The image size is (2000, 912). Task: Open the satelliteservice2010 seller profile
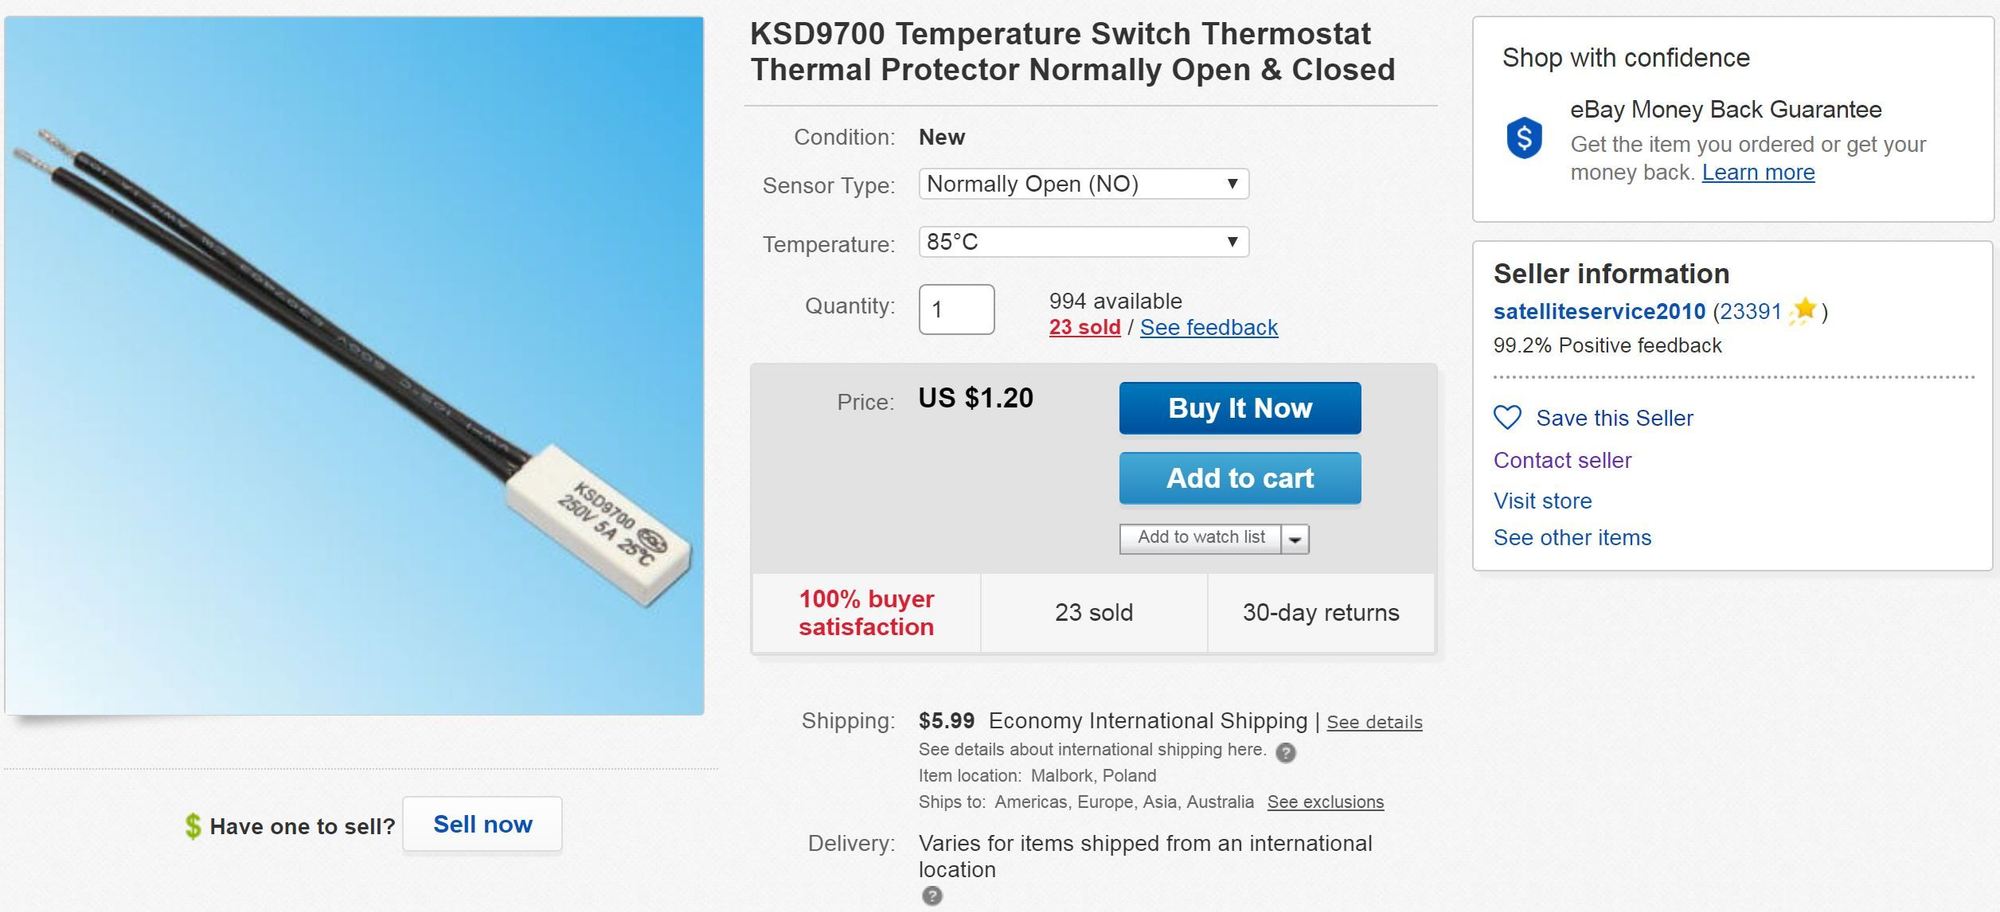[x=1598, y=311]
